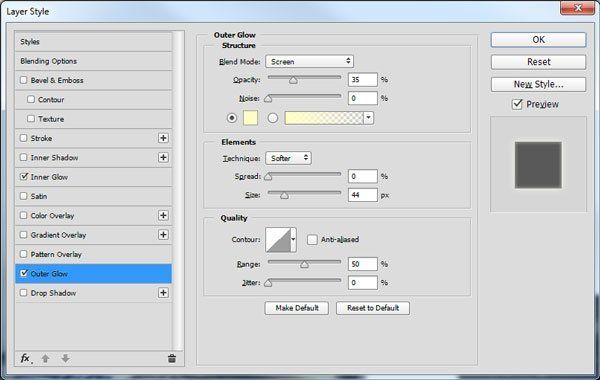Click the OK button
The image size is (600, 380).
point(538,40)
